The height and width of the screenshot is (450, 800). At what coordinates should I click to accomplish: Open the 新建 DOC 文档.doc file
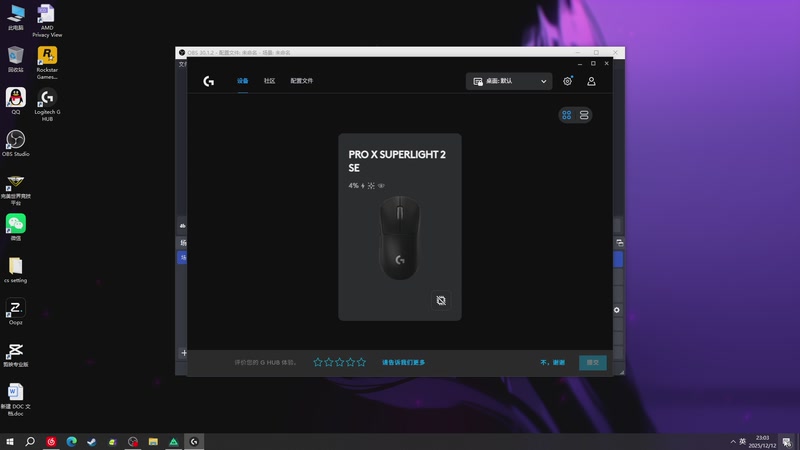(x=16, y=399)
